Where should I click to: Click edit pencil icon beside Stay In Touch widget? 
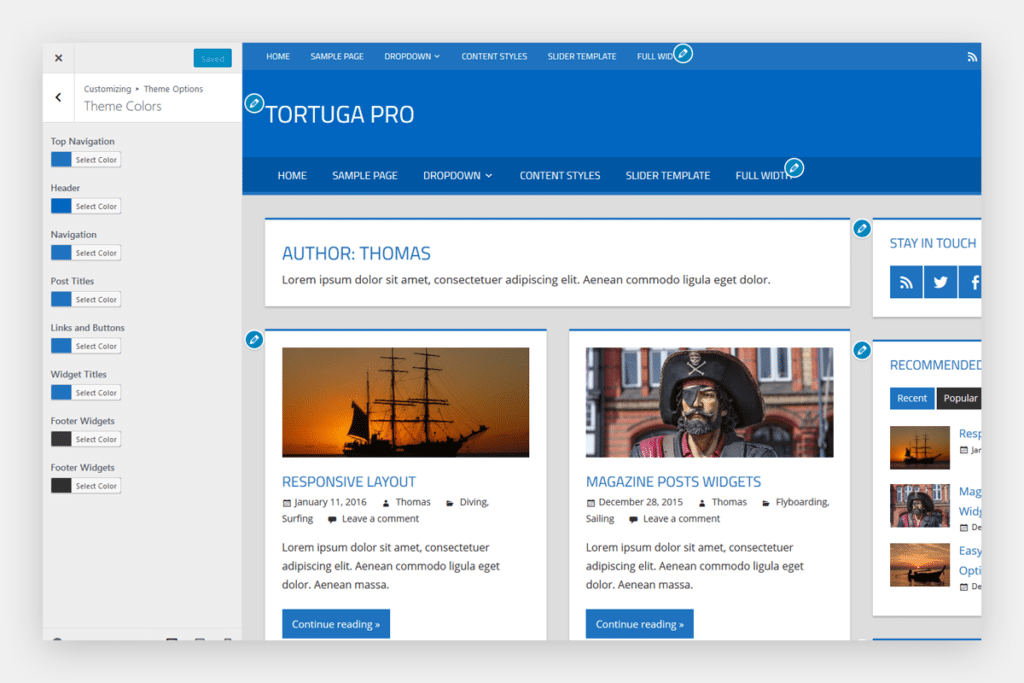pos(861,229)
